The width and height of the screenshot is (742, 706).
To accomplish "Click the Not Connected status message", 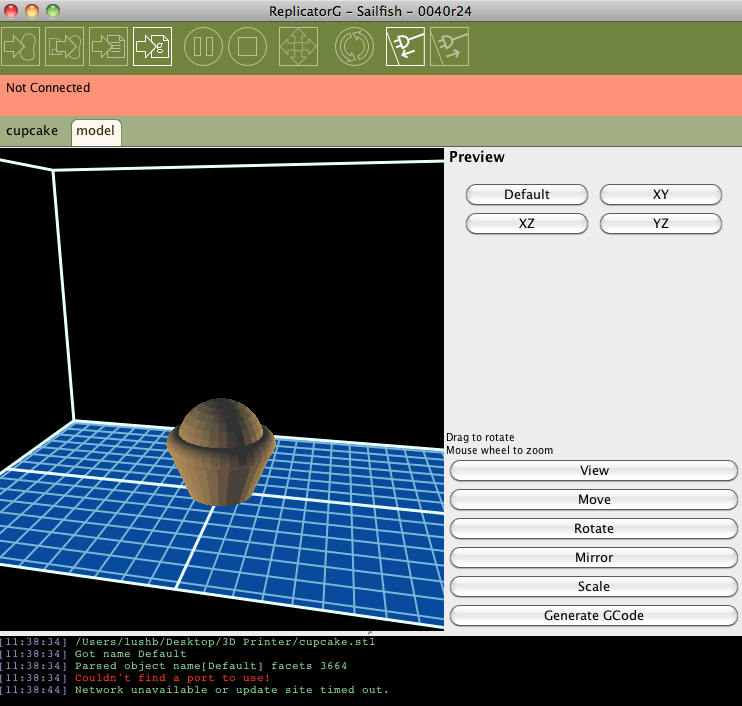I will [48, 88].
